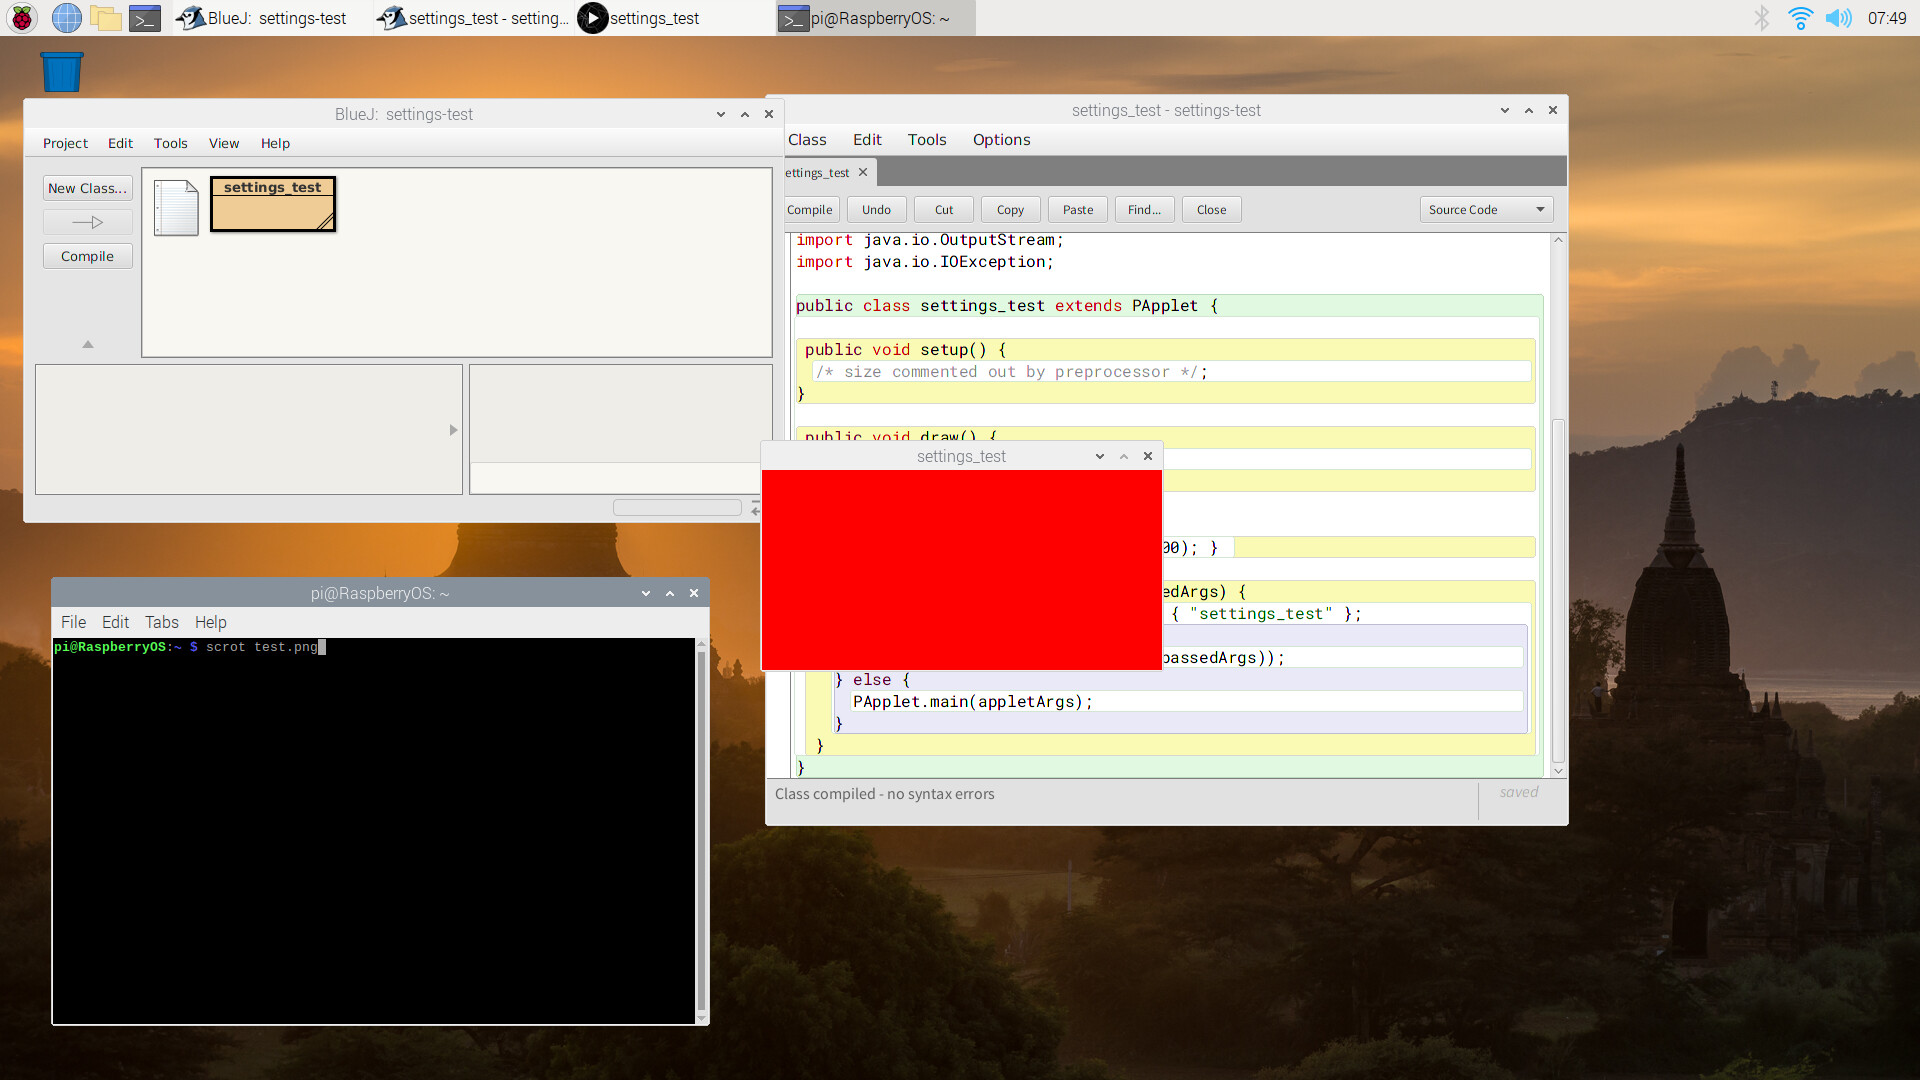Click the red sketch canvas window
The height and width of the screenshot is (1080, 1920).
(961, 570)
